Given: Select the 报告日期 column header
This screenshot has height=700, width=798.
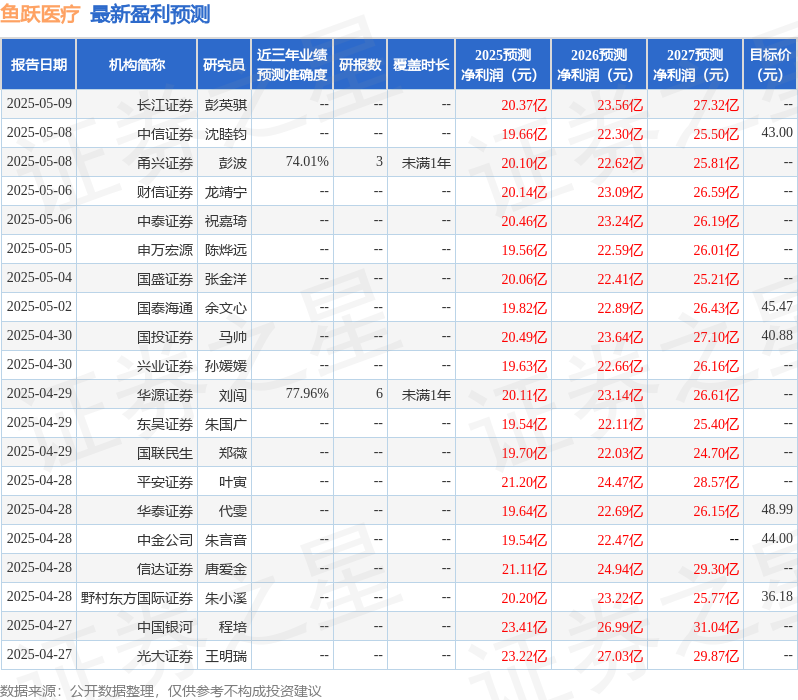Looking at the screenshot, I should tap(39, 64).
